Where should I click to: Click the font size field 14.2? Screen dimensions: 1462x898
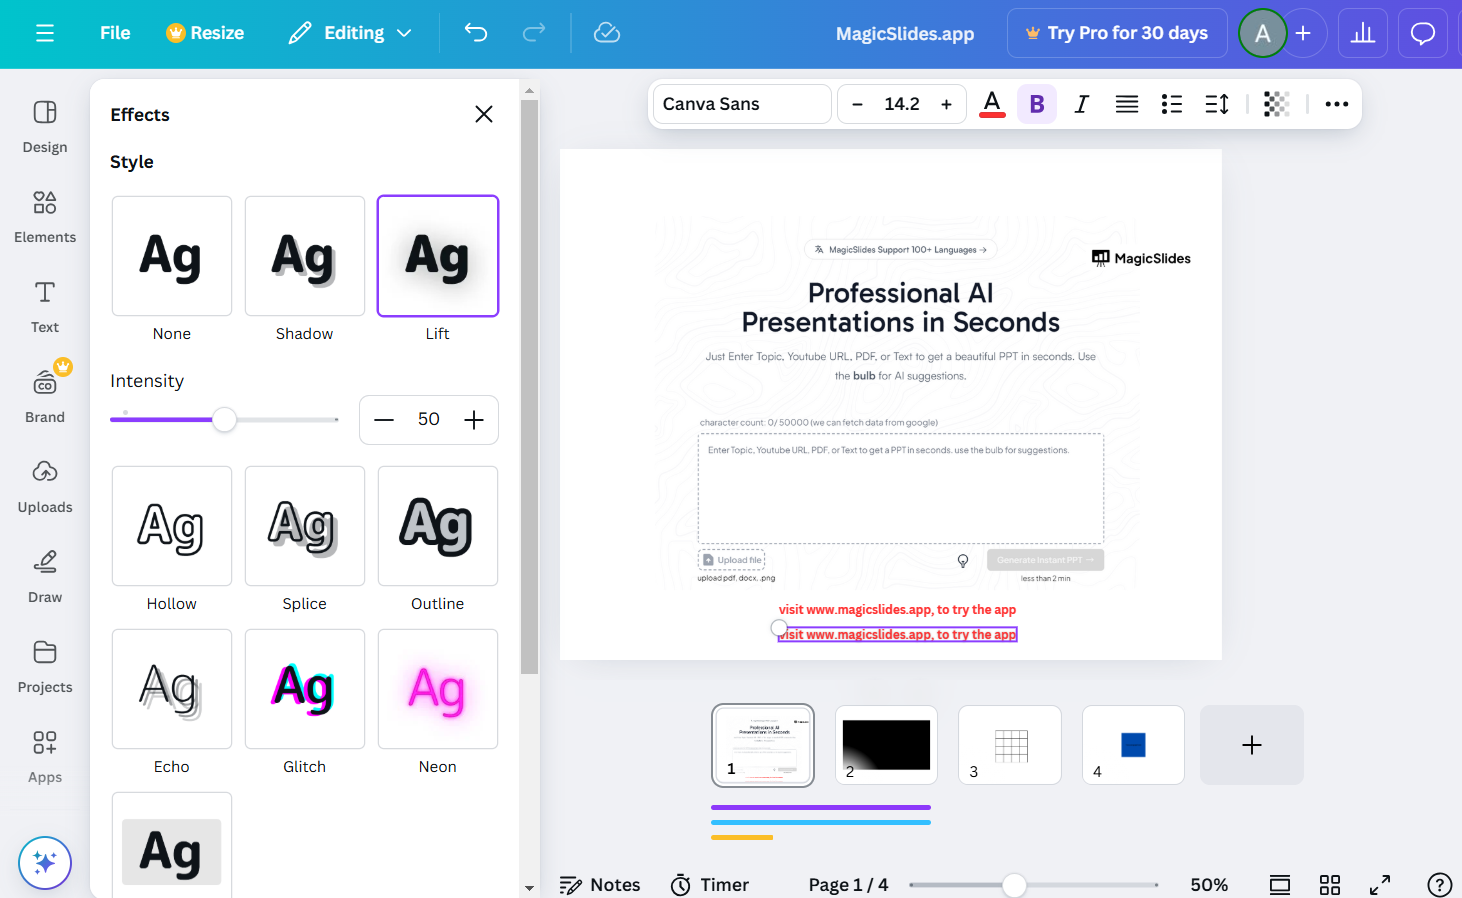[902, 104]
